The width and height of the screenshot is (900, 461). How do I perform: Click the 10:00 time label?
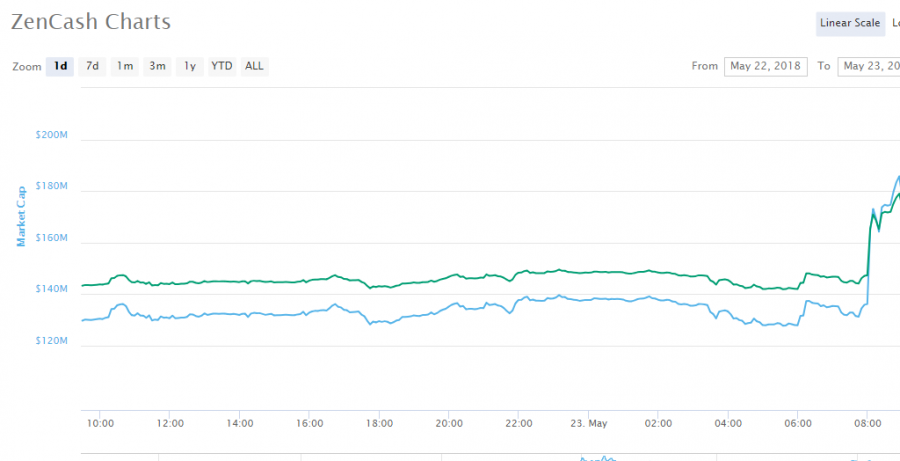[x=100, y=424]
